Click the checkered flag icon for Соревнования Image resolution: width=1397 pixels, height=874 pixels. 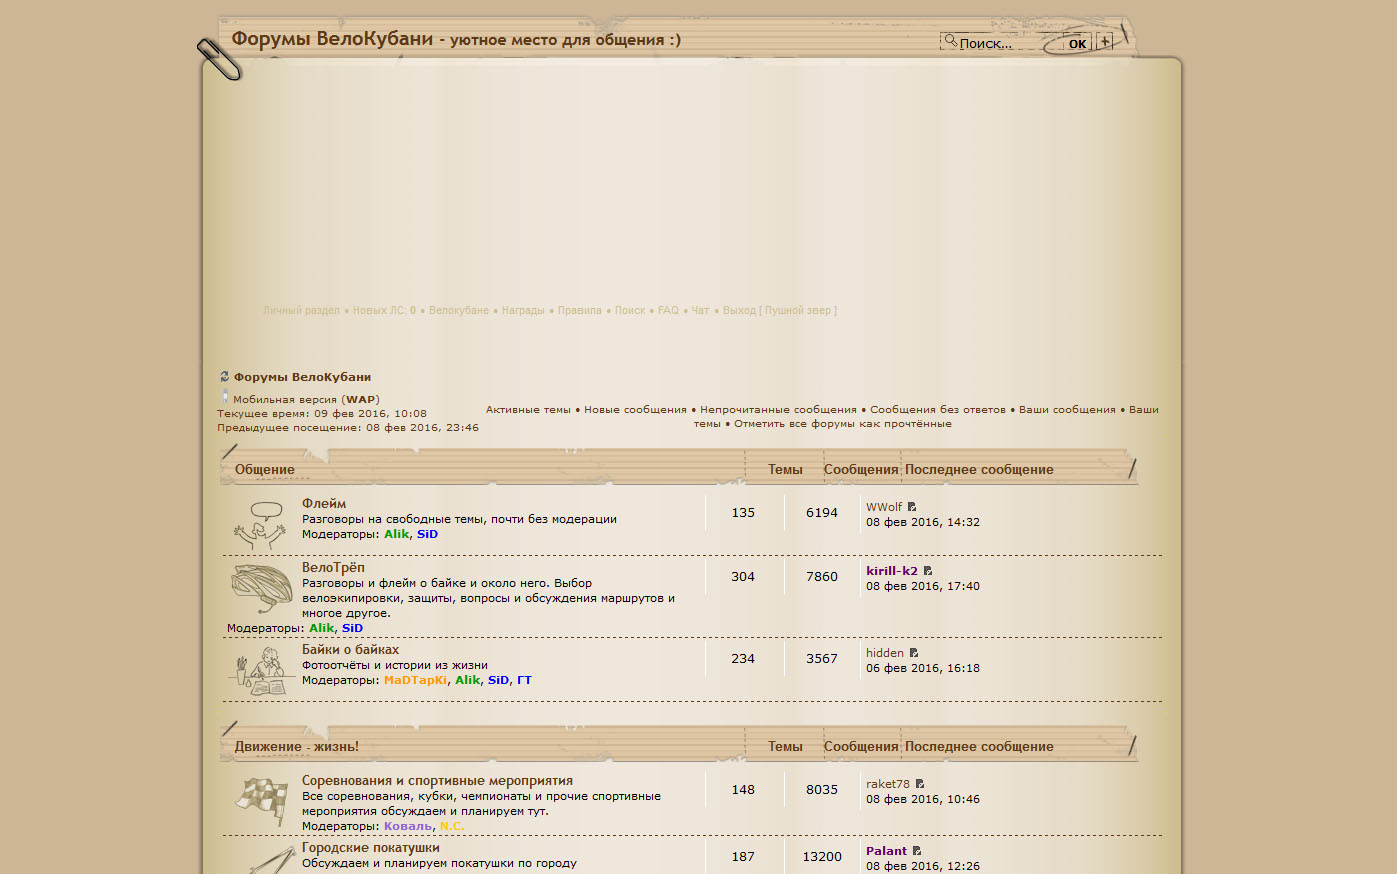click(262, 801)
